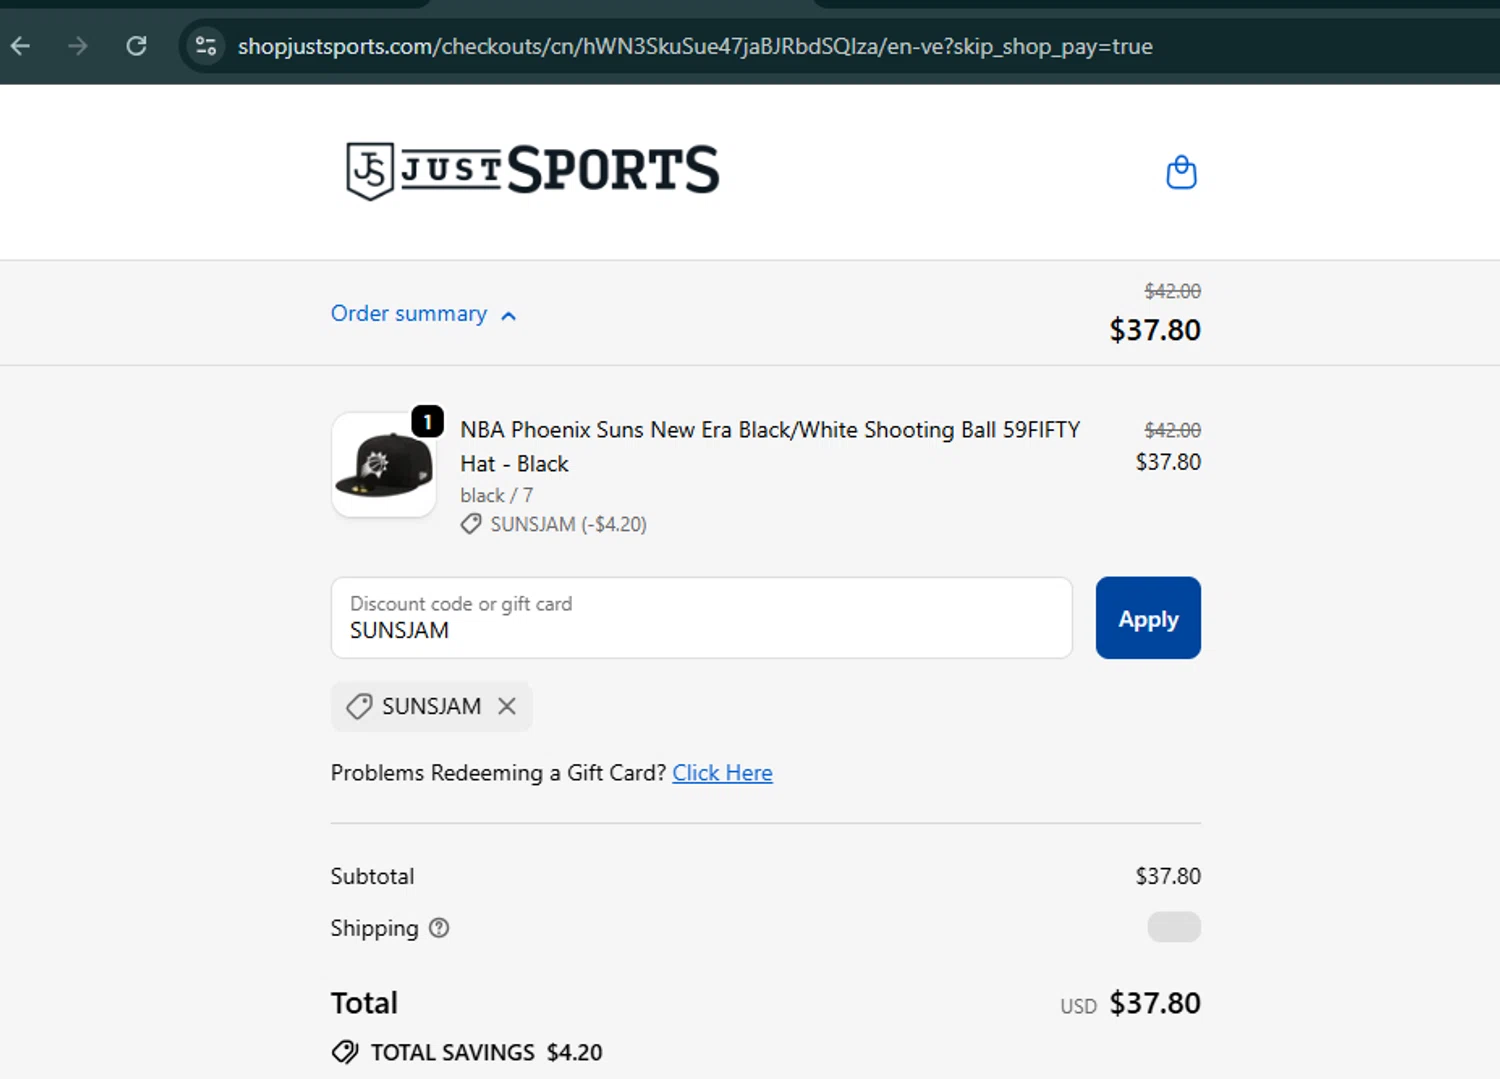
Task: Select the URL in the address bar
Action: 695,46
